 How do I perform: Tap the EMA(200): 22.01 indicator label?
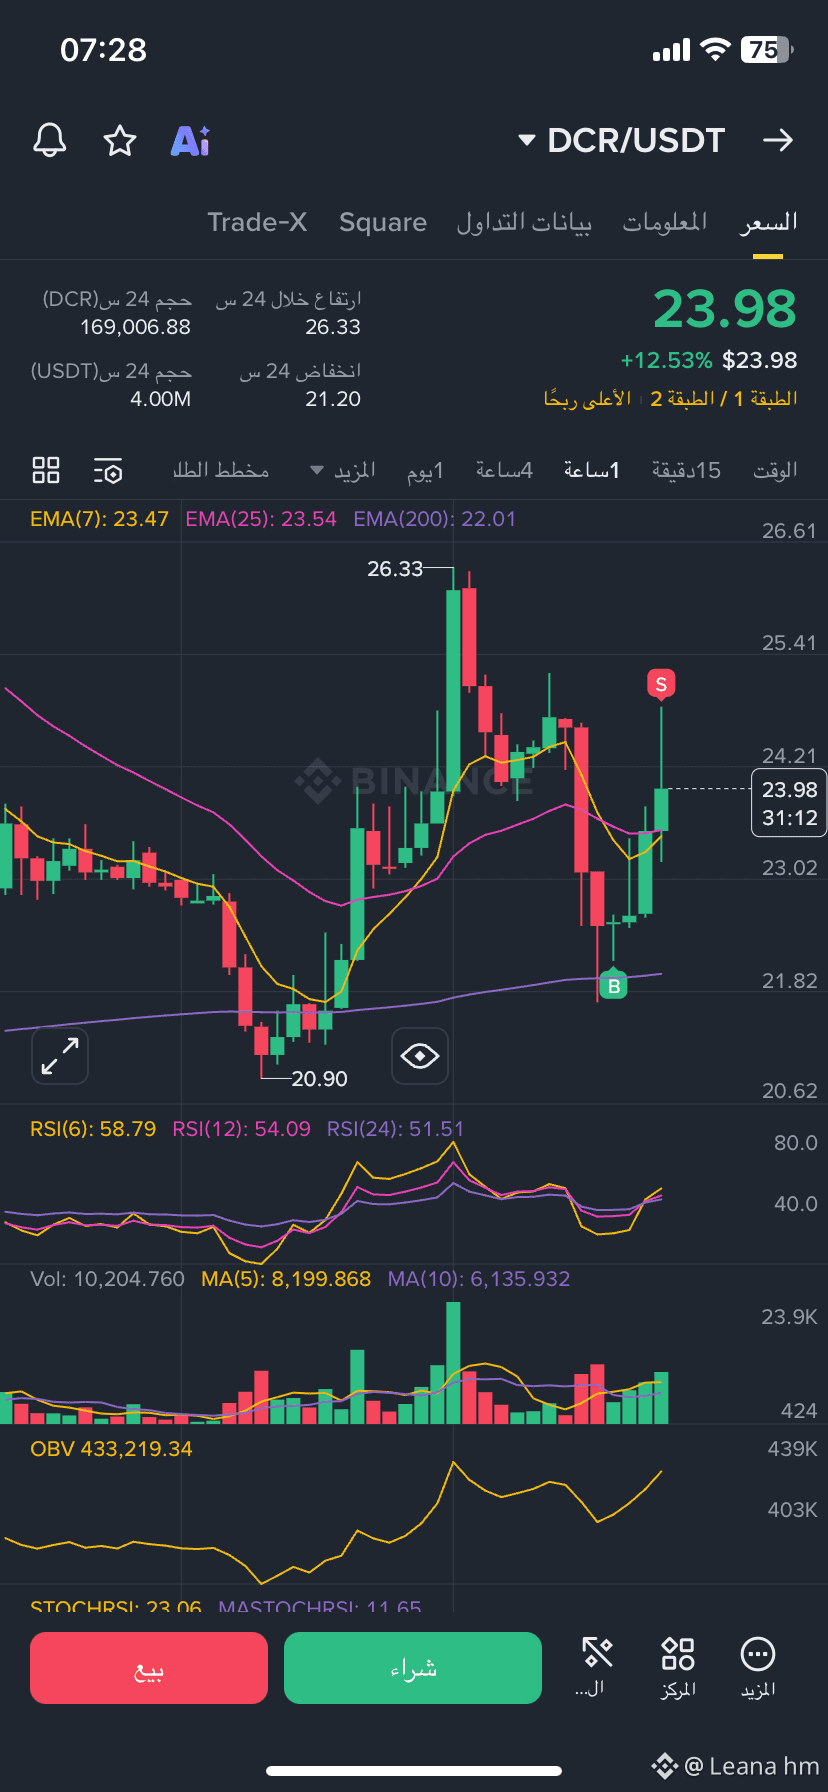pos(435,519)
